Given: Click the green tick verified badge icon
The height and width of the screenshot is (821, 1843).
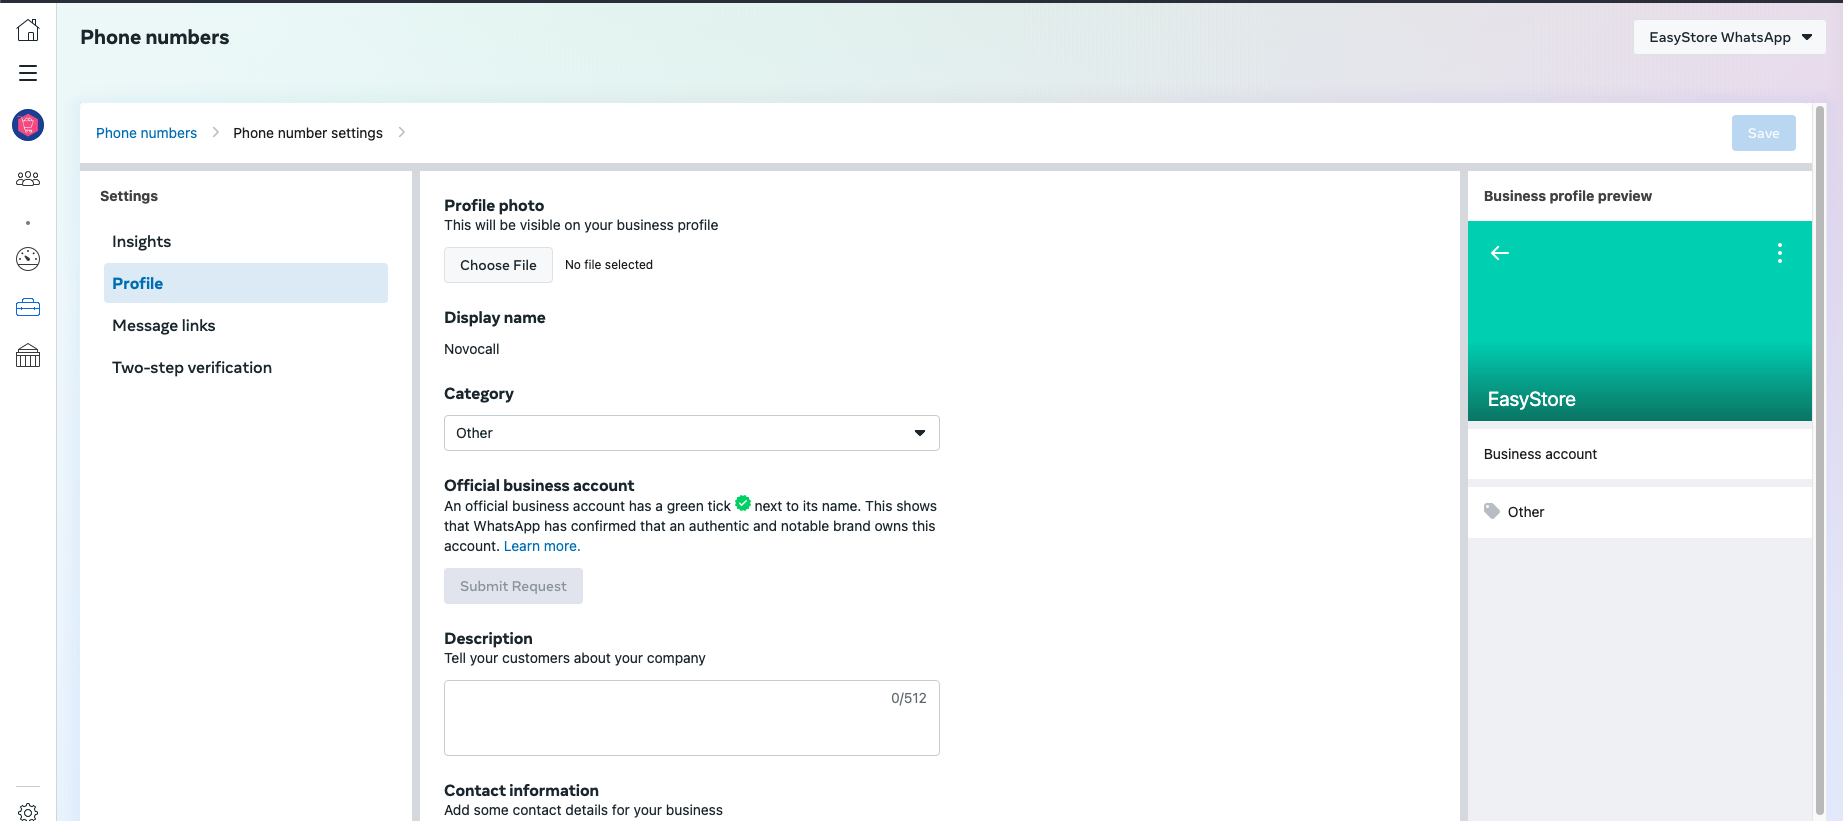Looking at the screenshot, I should click(743, 503).
